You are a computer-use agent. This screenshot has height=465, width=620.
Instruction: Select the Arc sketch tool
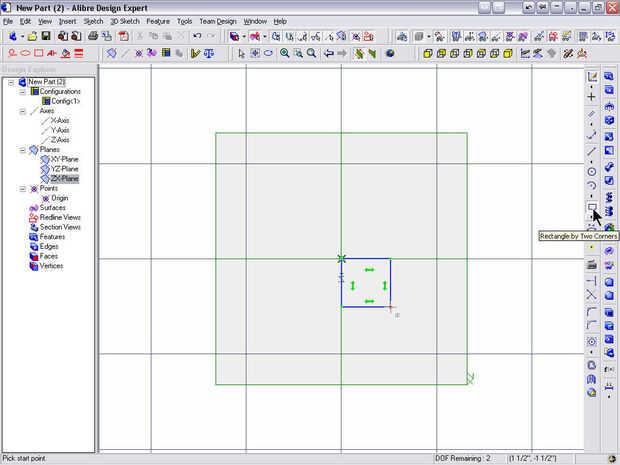click(x=592, y=185)
